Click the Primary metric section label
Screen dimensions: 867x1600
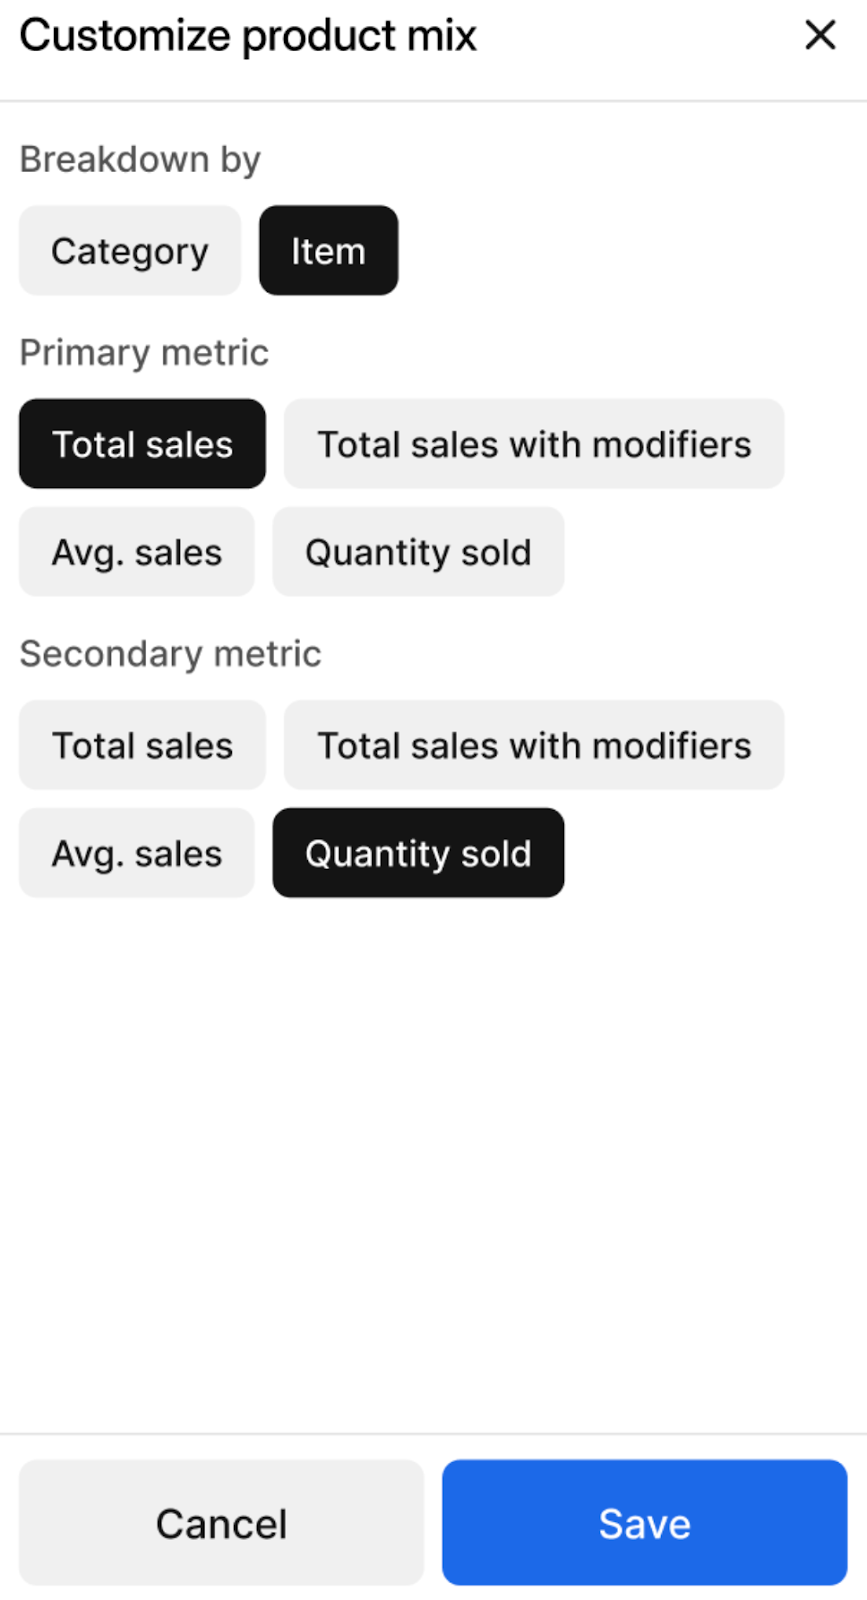tap(144, 353)
